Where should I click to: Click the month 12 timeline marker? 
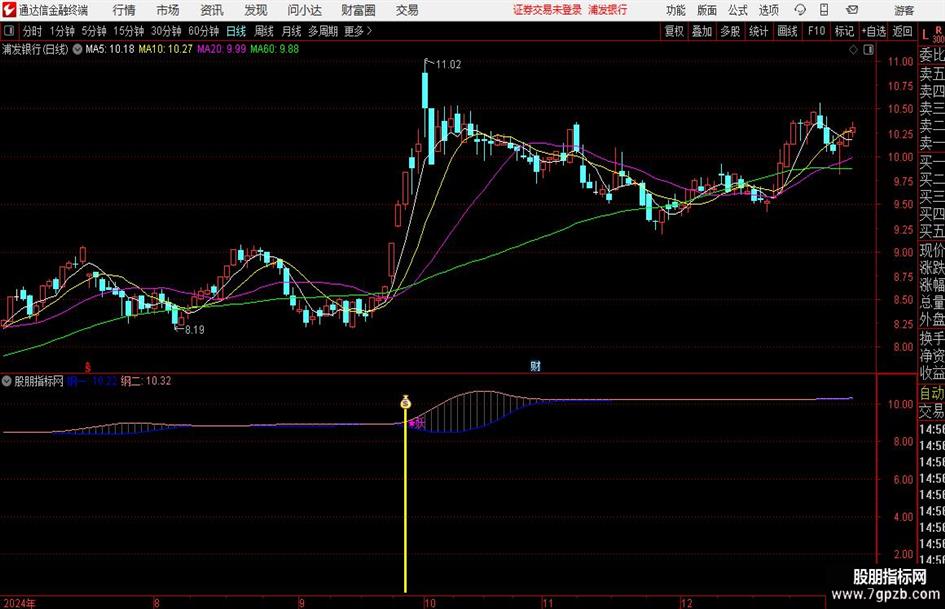[686, 603]
